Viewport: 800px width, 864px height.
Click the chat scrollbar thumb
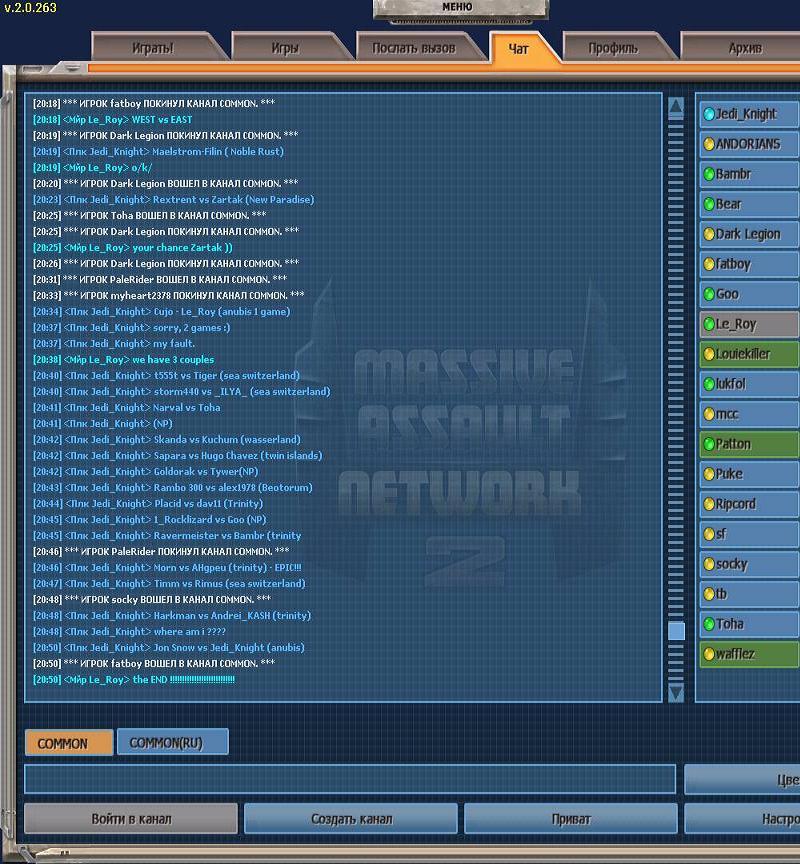(x=676, y=630)
